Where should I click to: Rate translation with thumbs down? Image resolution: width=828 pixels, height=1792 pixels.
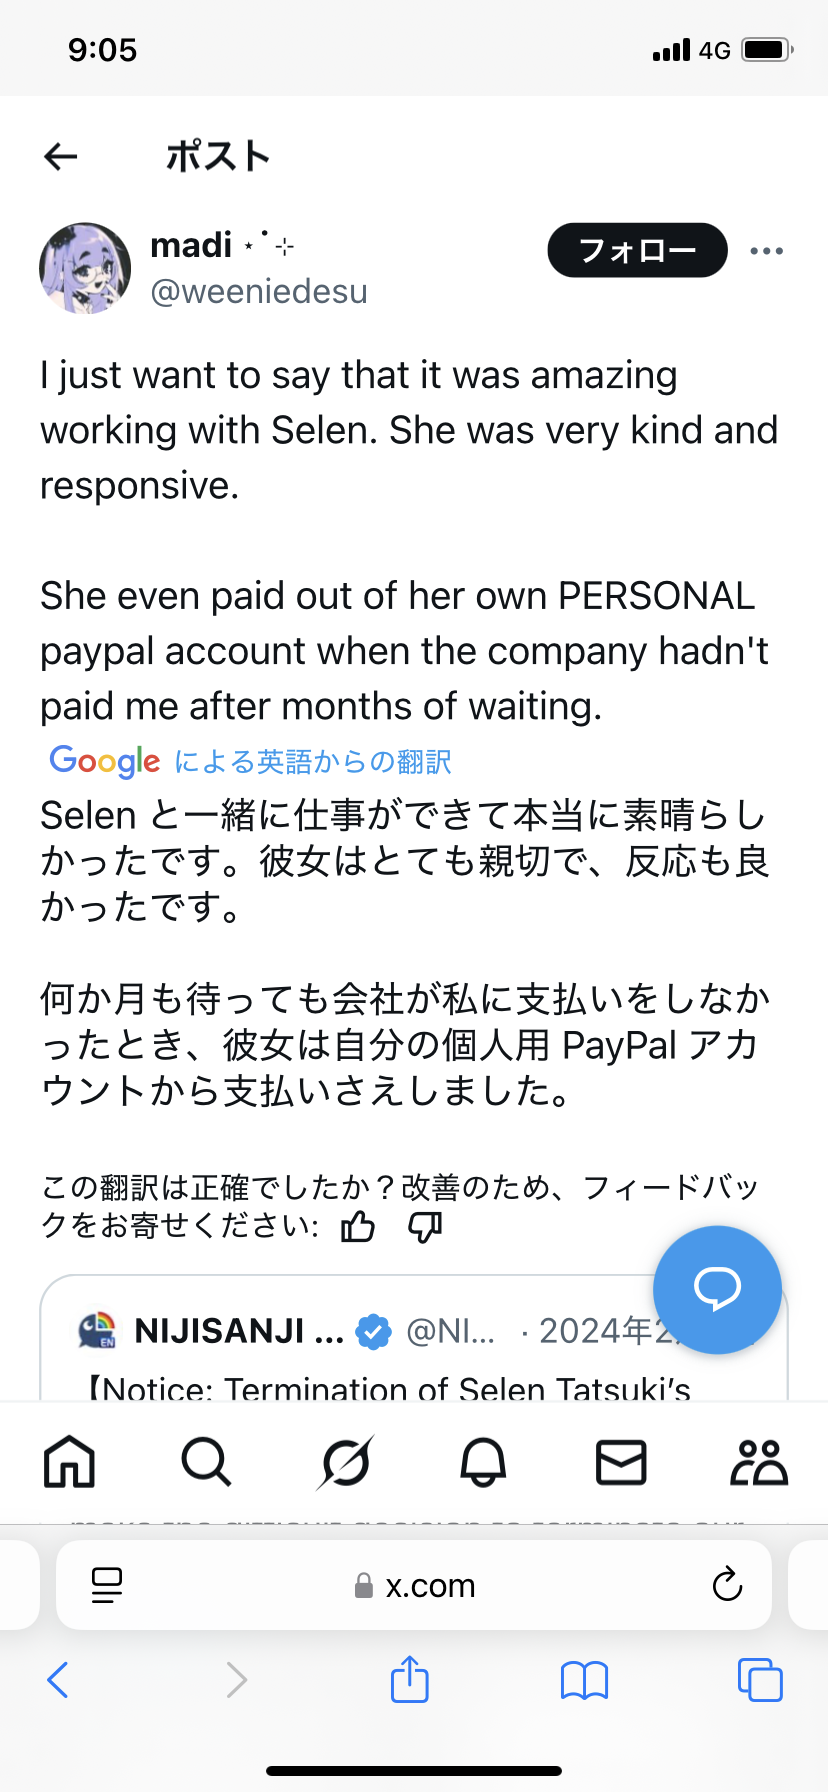pos(425,1226)
